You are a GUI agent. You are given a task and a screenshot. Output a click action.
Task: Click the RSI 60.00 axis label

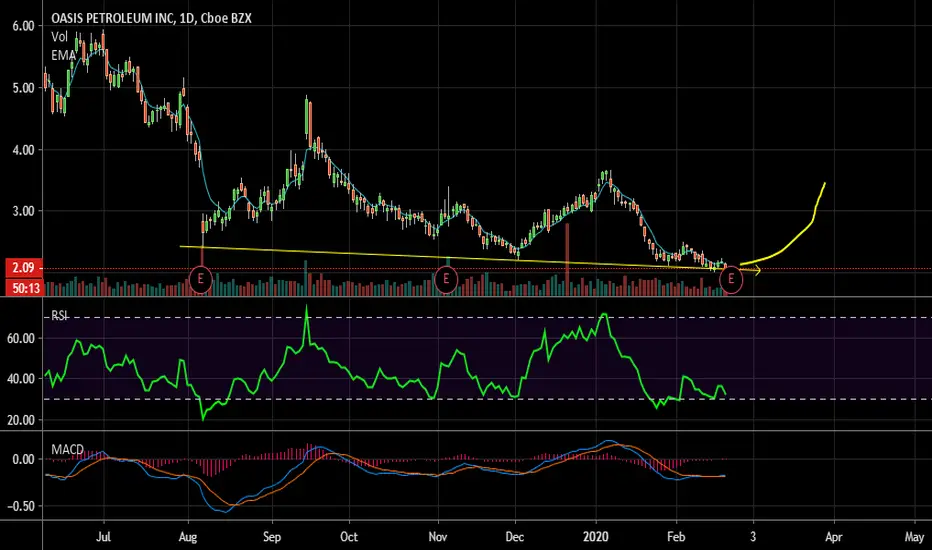[x=21, y=338]
